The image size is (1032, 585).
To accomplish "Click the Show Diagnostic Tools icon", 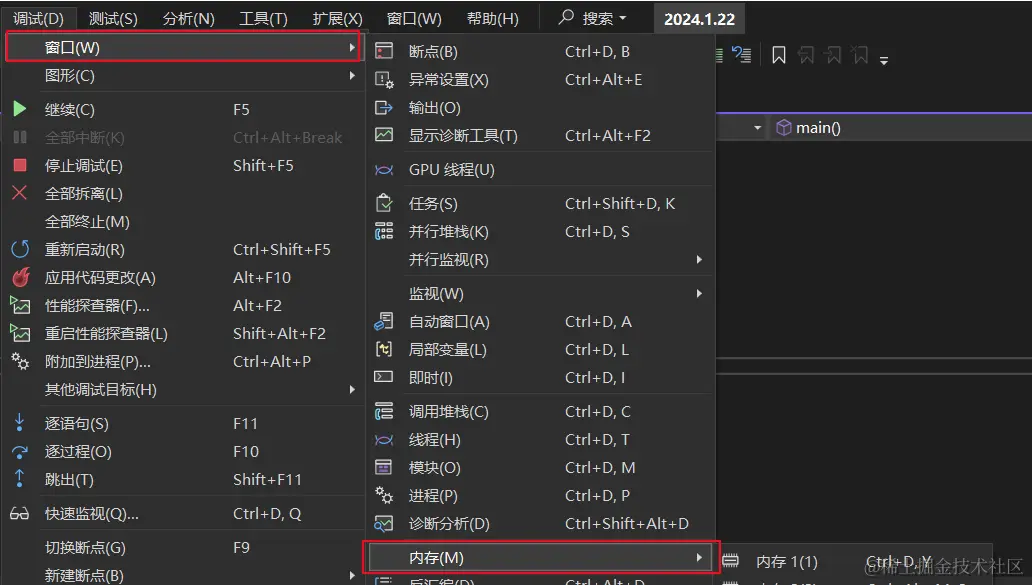I will click(384, 135).
